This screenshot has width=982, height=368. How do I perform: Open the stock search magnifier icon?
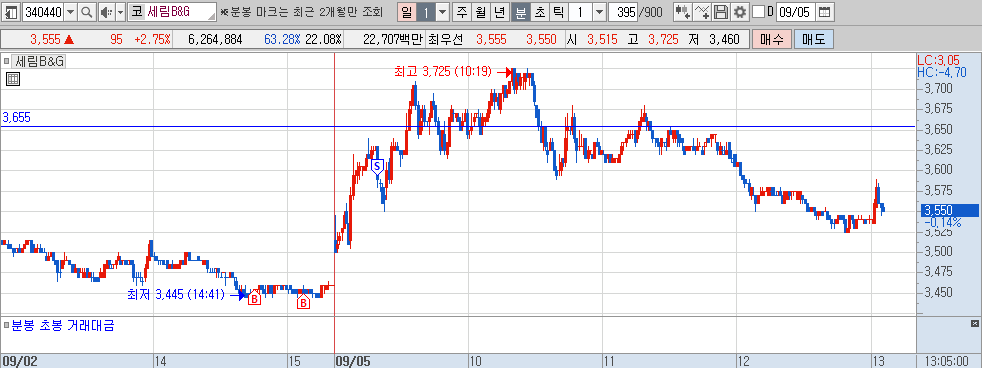click(87, 12)
